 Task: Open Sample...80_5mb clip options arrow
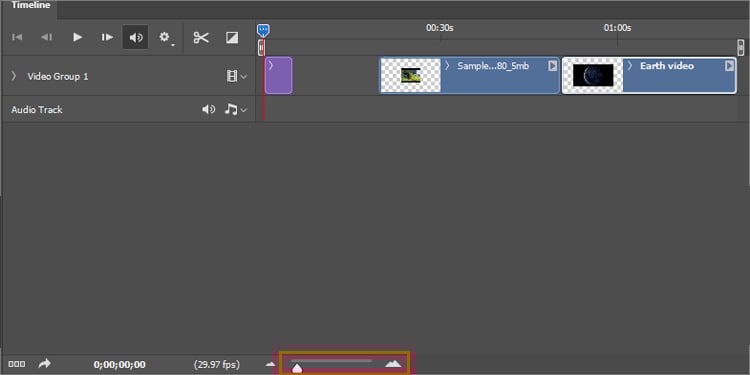(x=552, y=66)
